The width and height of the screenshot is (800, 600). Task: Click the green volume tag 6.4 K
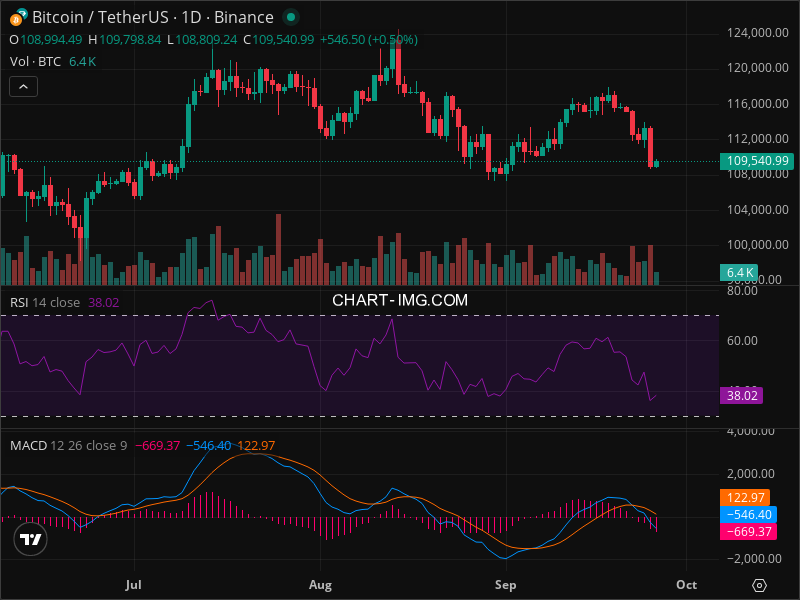[x=739, y=272]
